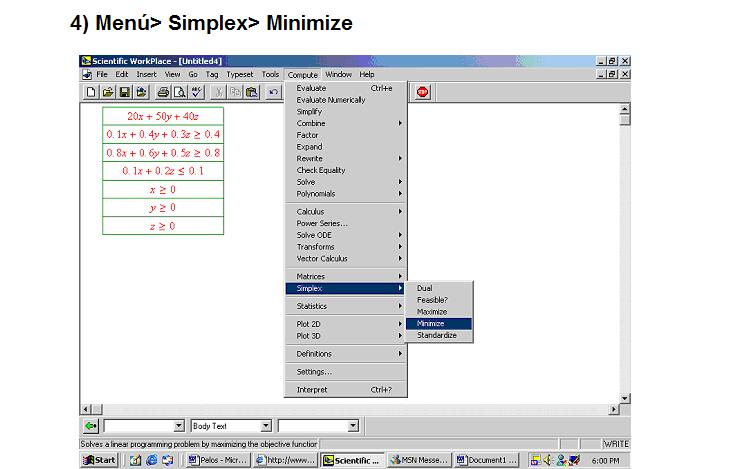Switch to the MSN Messenger taskbar button

[420, 460]
